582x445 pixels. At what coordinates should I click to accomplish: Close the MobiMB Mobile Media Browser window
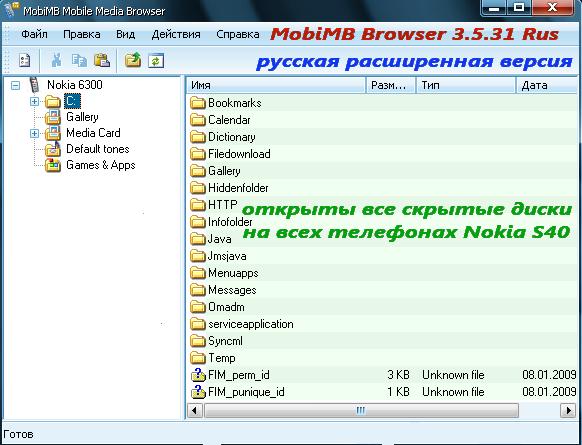(553, 7)
